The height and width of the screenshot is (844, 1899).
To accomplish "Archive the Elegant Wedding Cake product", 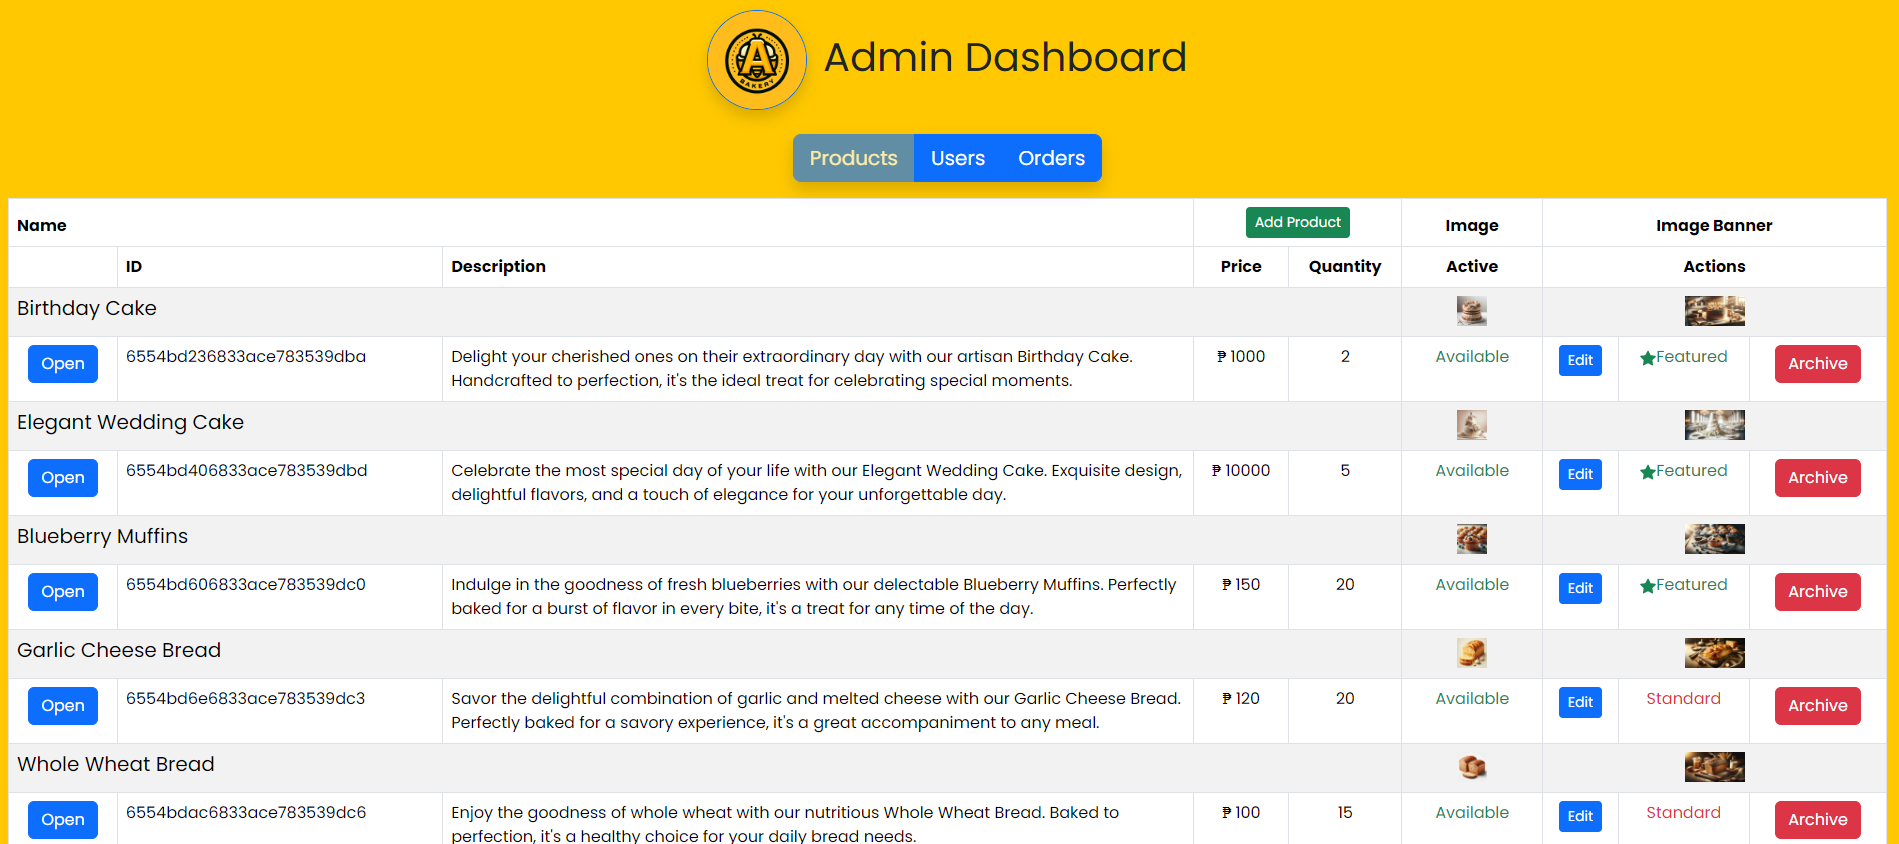I will tap(1817, 478).
